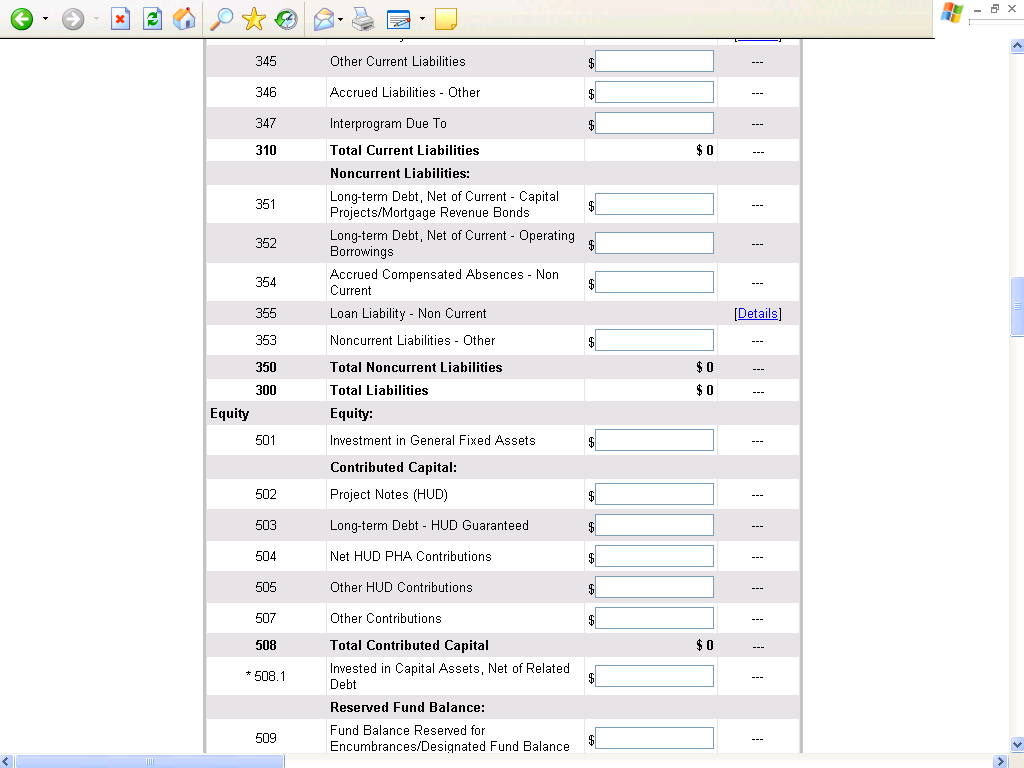Focus the Net HUD PHA Contributions field

(654, 557)
